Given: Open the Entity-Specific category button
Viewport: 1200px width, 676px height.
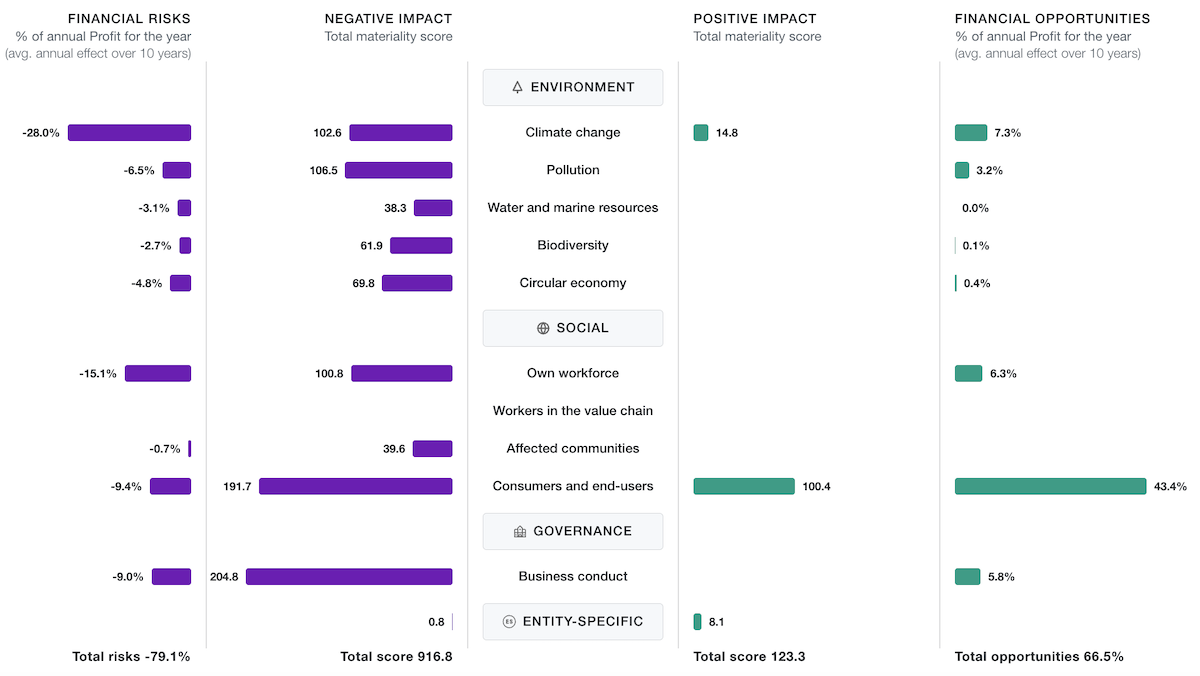Looking at the screenshot, I should point(573,622).
